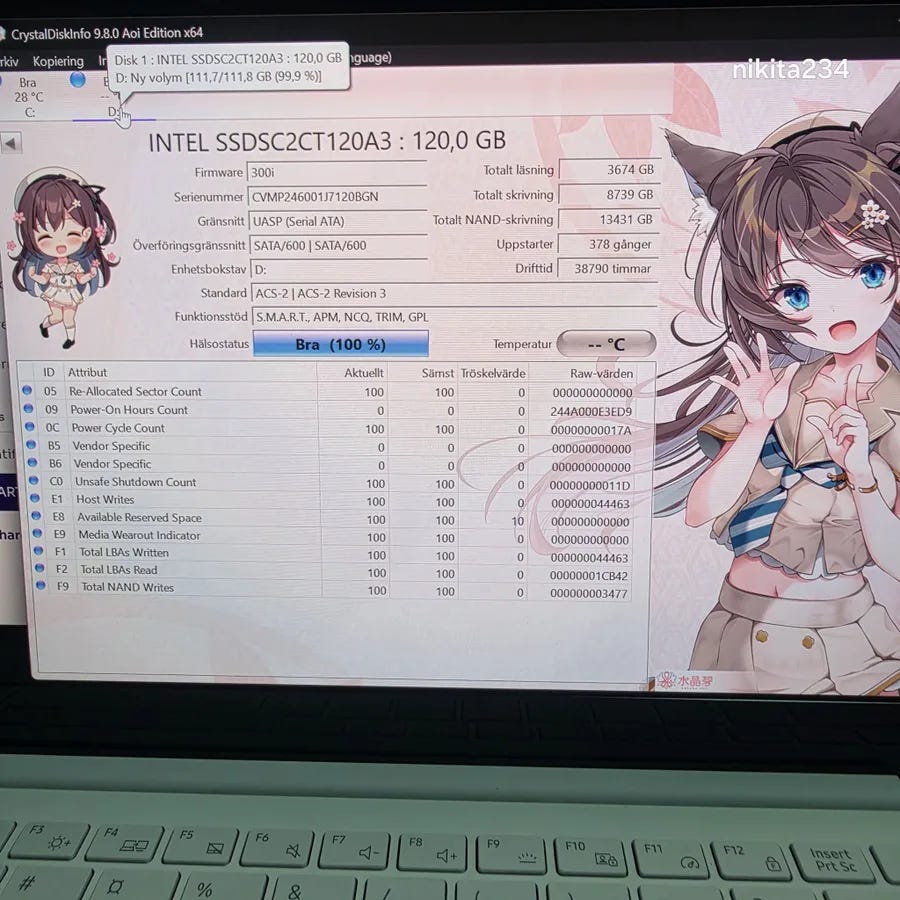
Task: Click the raw value 244A000E3ED9
Action: click(x=591, y=412)
